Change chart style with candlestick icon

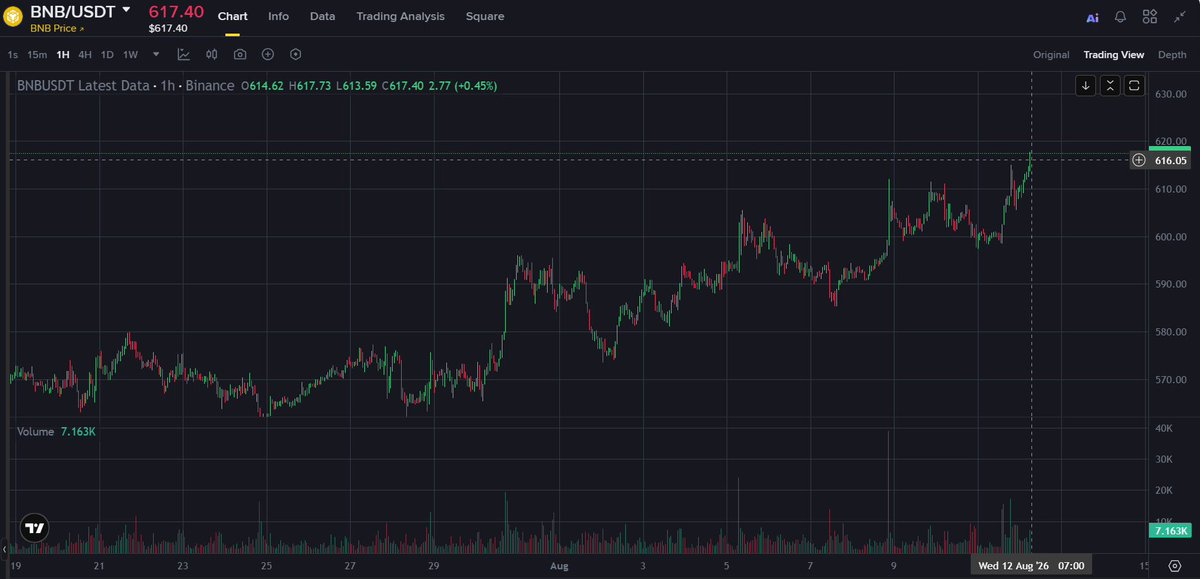click(212, 55)
